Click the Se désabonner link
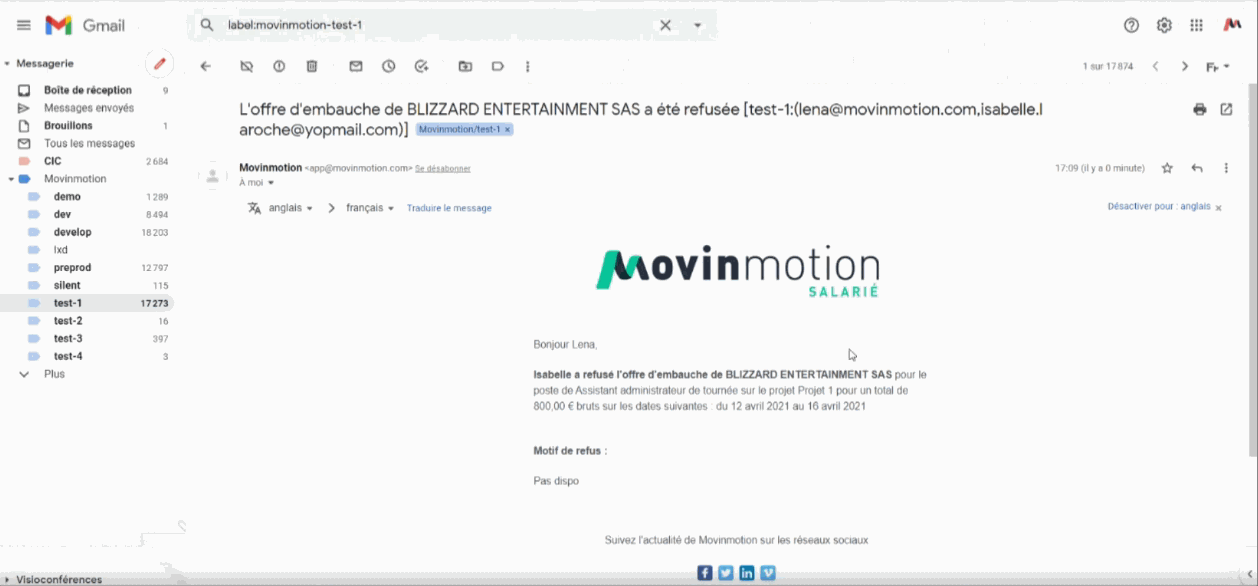Viewport: 1258px width, 586px height. 443,169
